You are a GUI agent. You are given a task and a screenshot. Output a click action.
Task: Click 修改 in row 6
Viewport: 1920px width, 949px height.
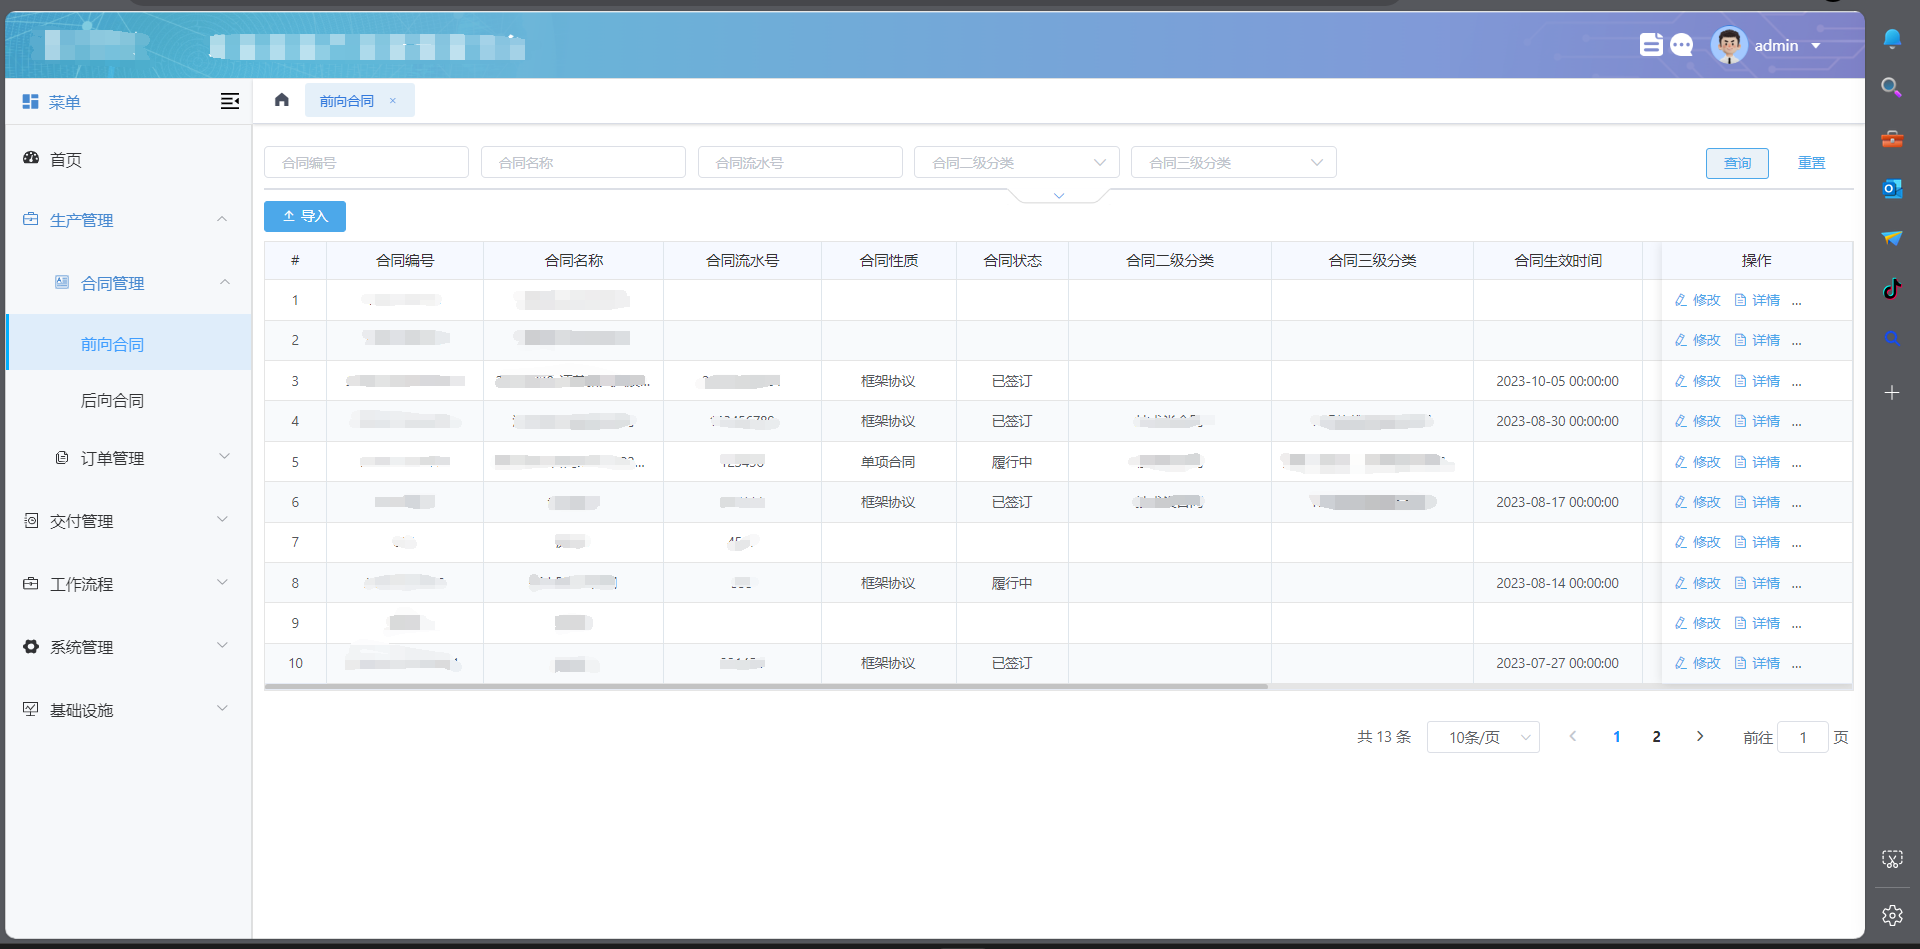1698,502
